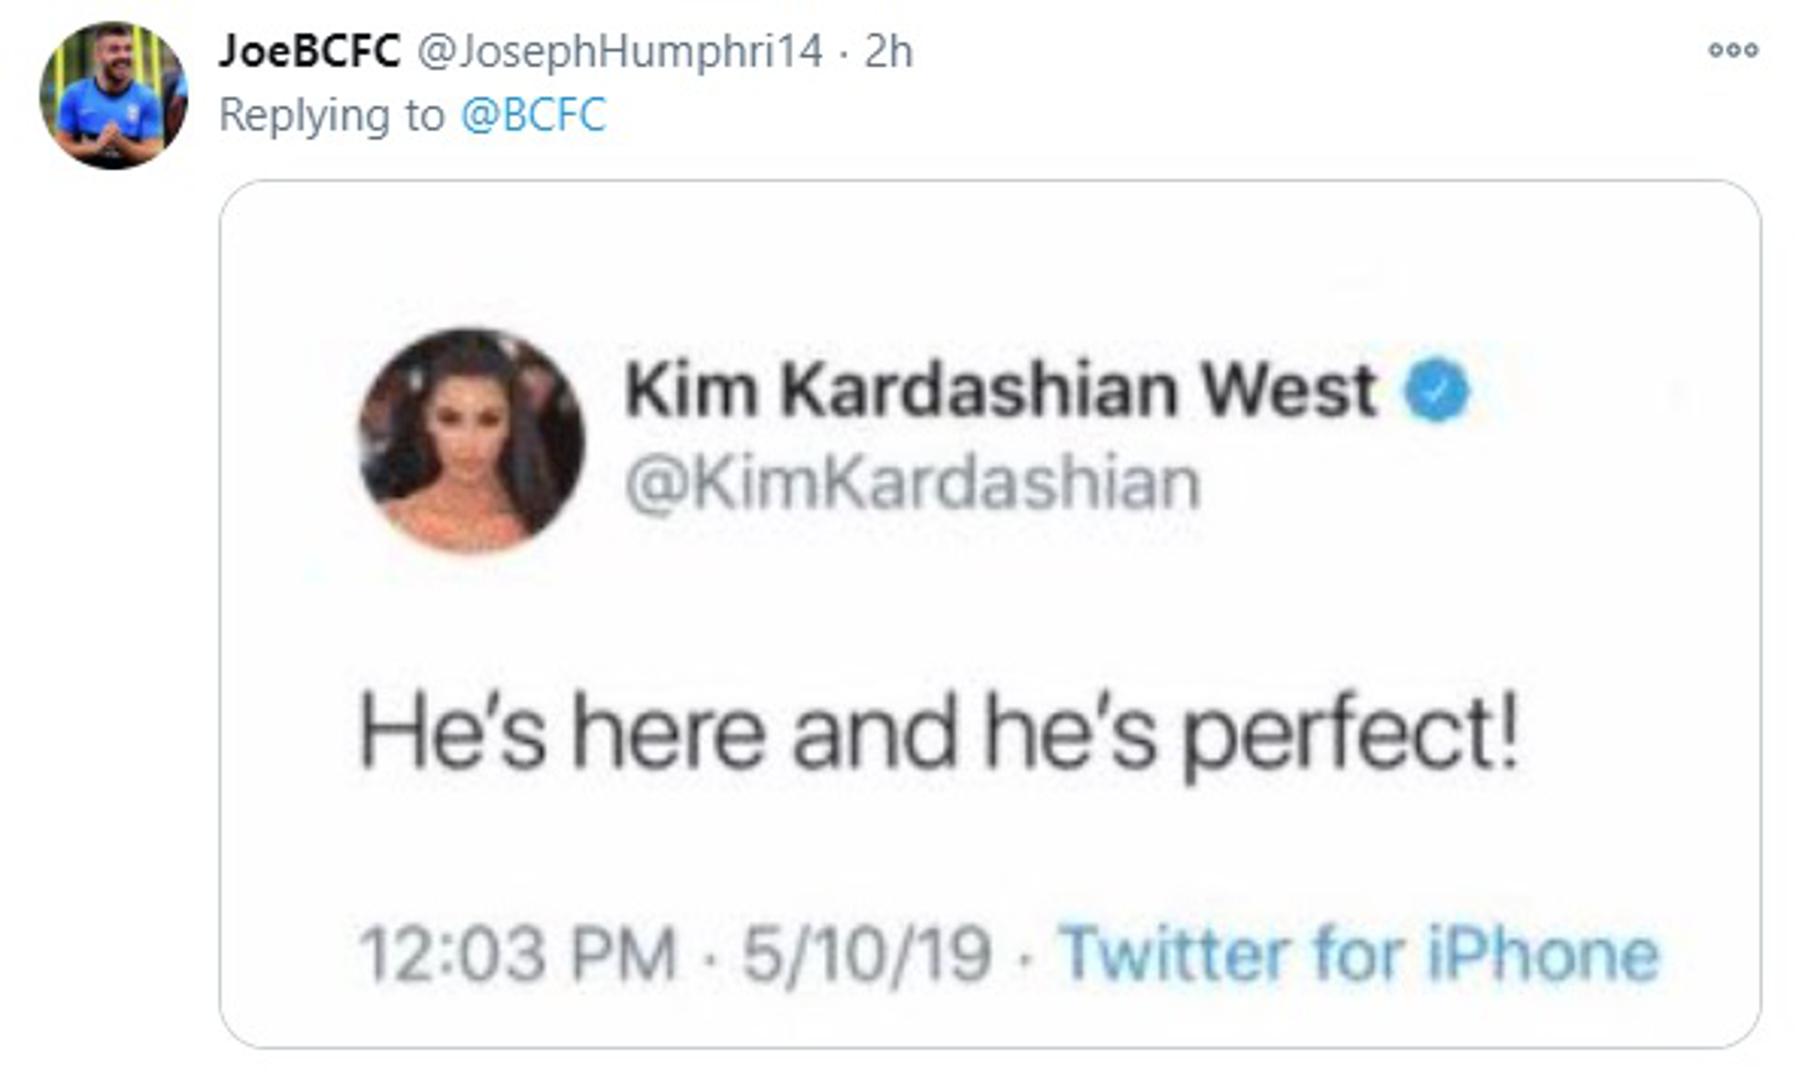
Task: Open the @JosephHumphri14 handle
Action: pyautogui.click(x=619, y=51)
